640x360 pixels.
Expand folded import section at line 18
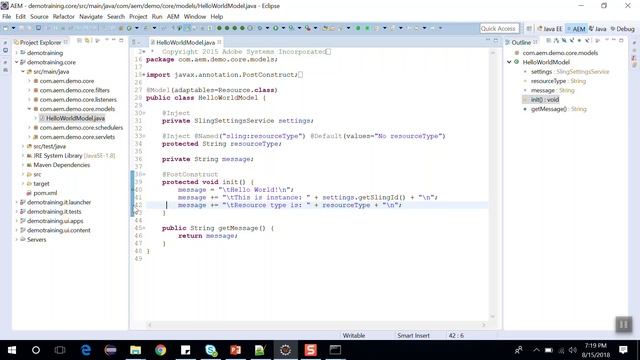tap(144, 75)
